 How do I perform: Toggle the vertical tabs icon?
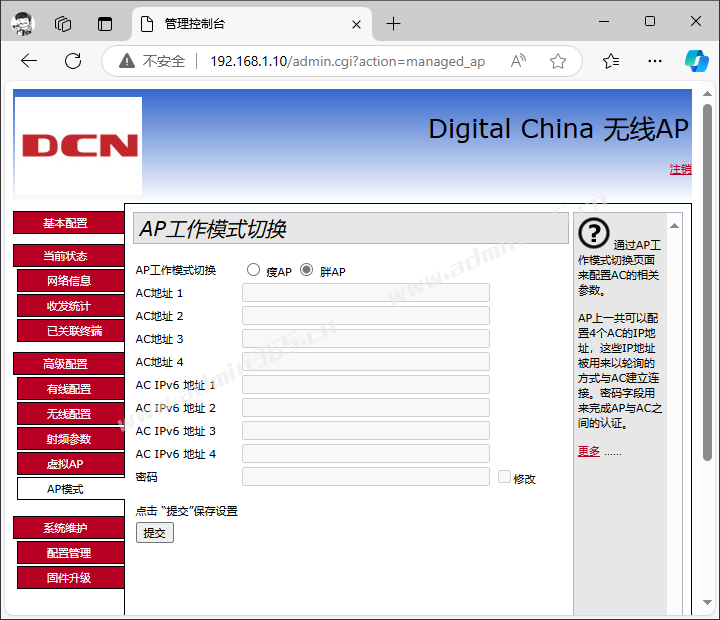pos(105,23)
